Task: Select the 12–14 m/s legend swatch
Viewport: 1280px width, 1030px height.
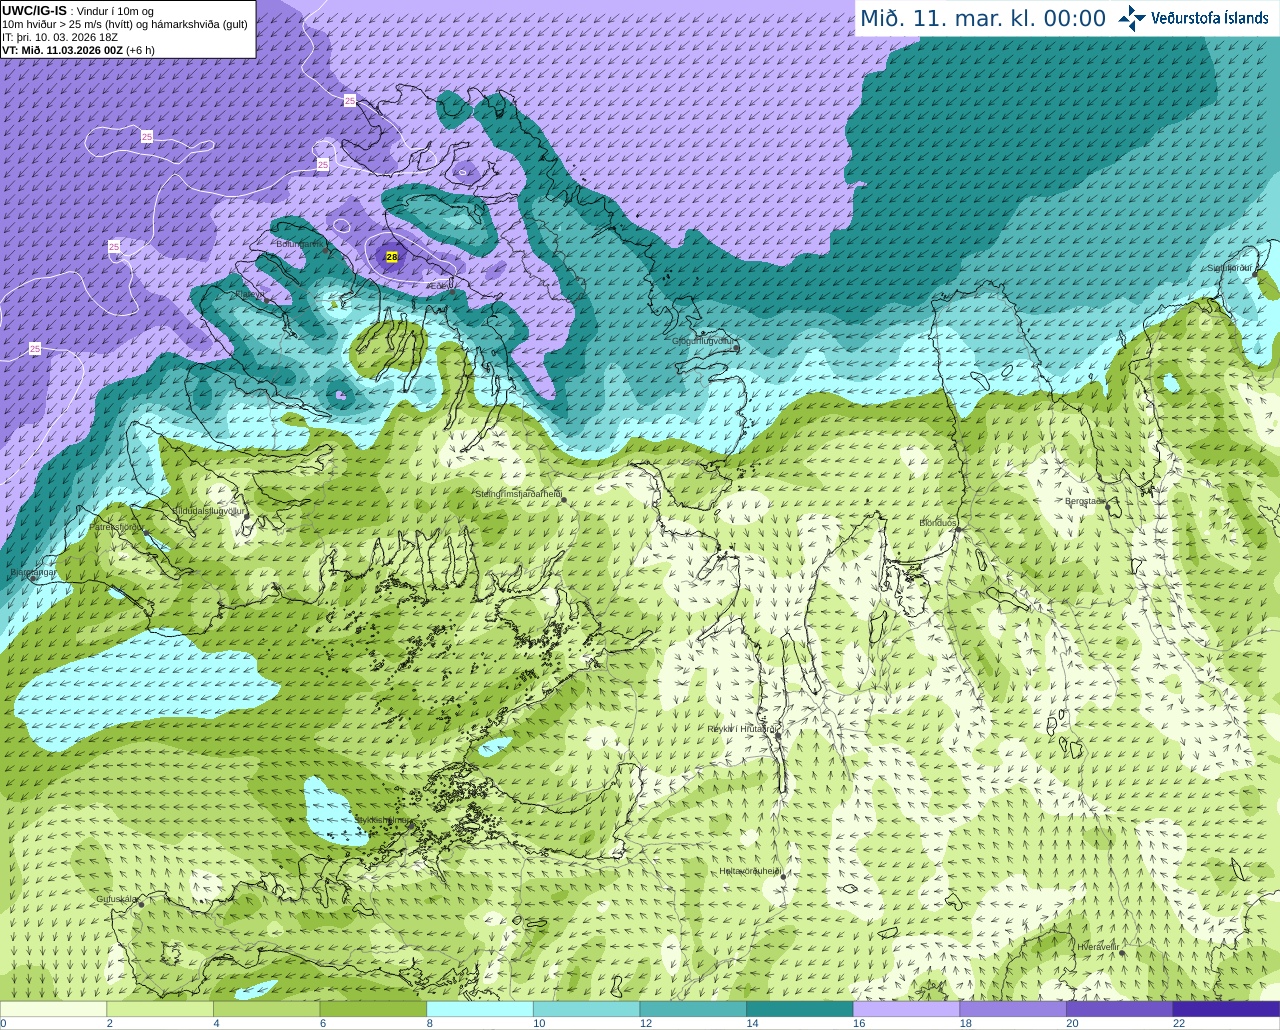Action: [x=693, y=1009]
